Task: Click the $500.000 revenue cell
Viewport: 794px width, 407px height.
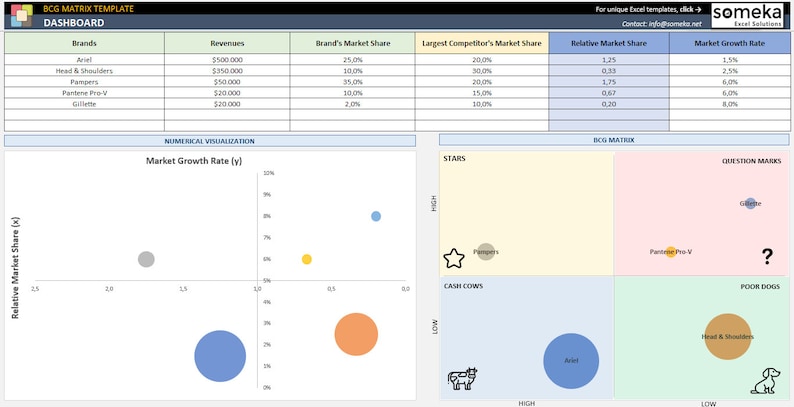Action: (227, 59)
